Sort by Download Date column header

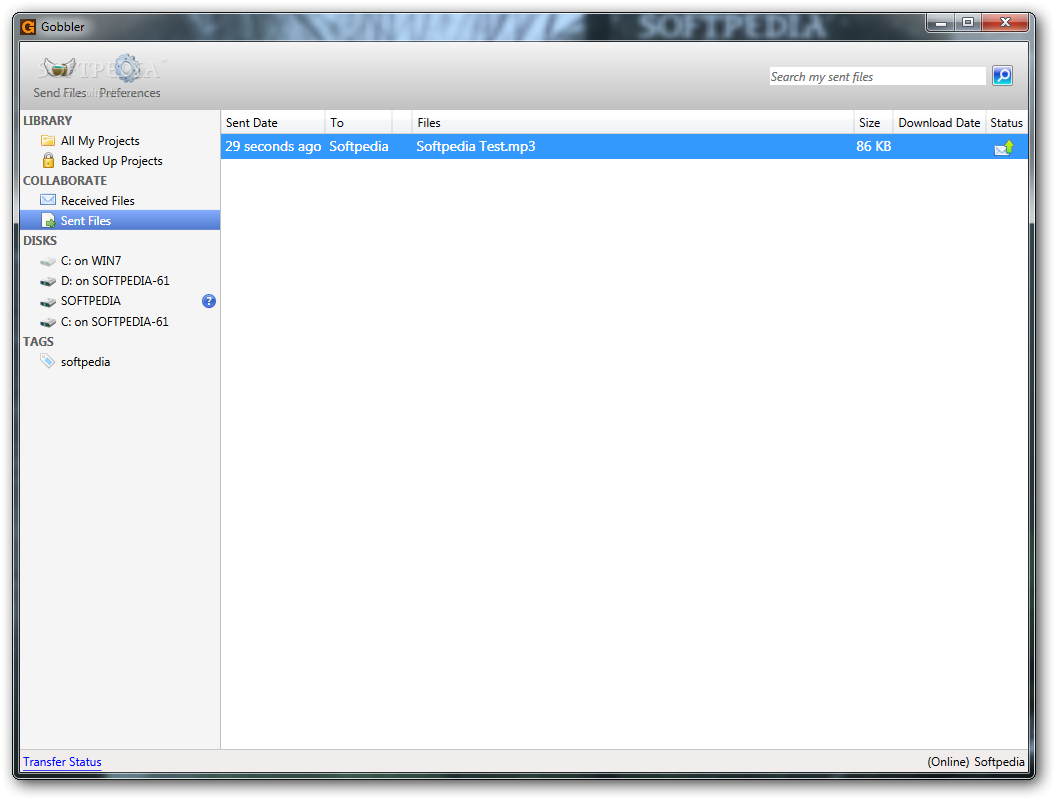(x=939, y=123)
